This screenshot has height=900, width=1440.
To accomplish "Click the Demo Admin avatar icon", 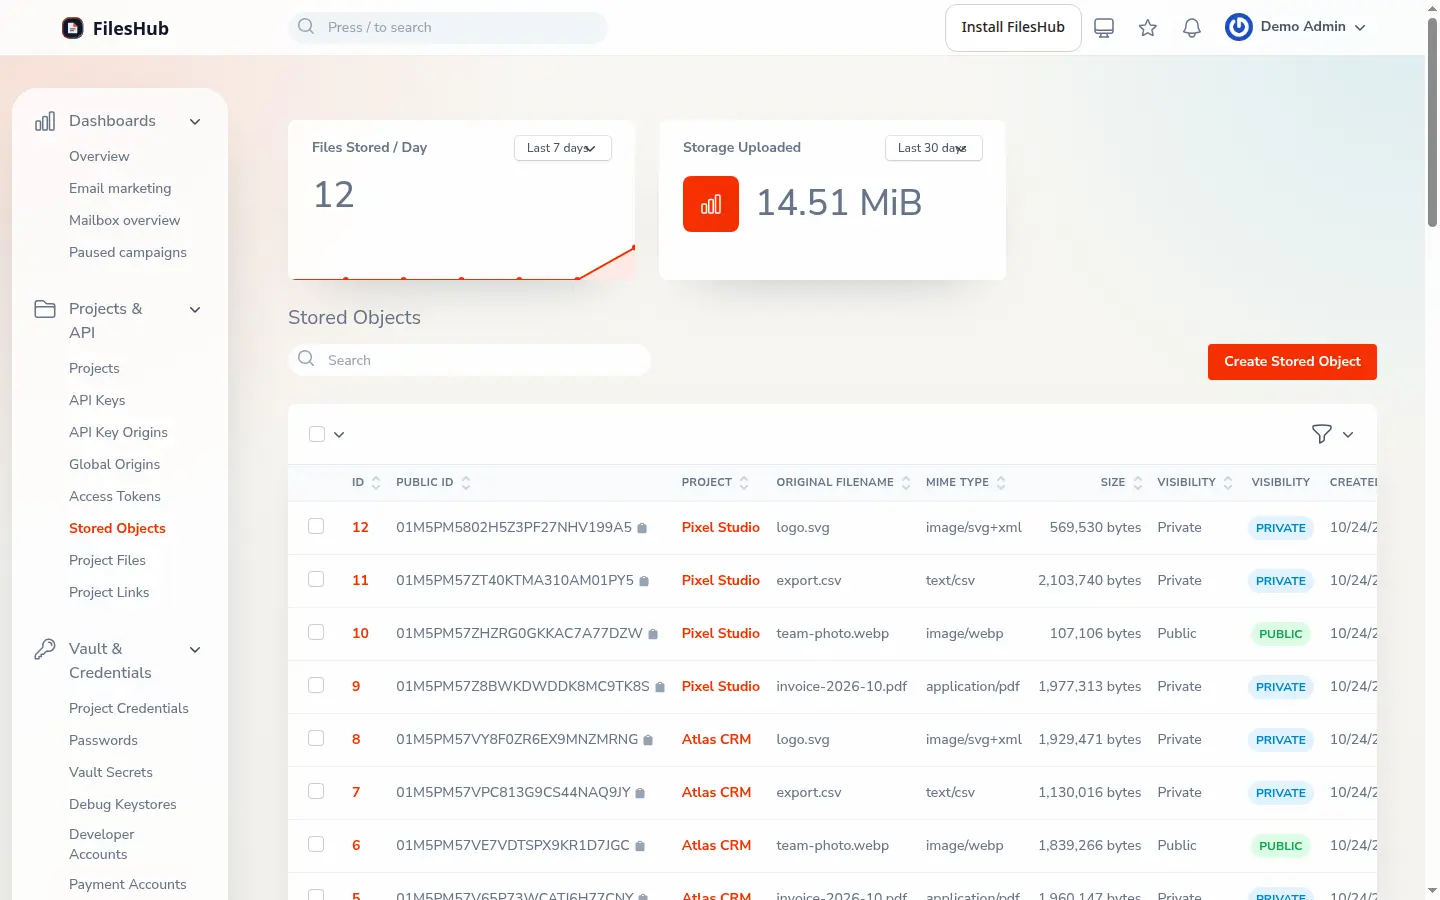I will click(x=1239, y=27).
